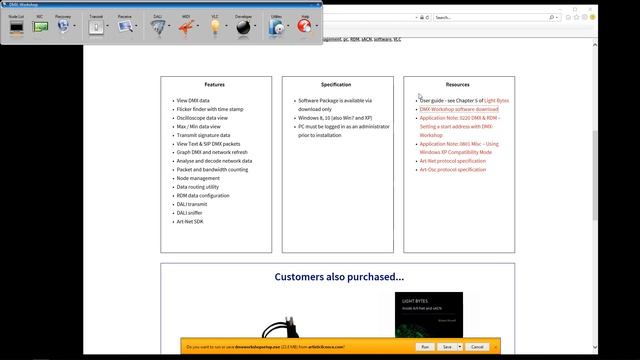Dismiss the download notification bar with X
This screenshot has width=640, height=360.
click(x=495, y=347)
